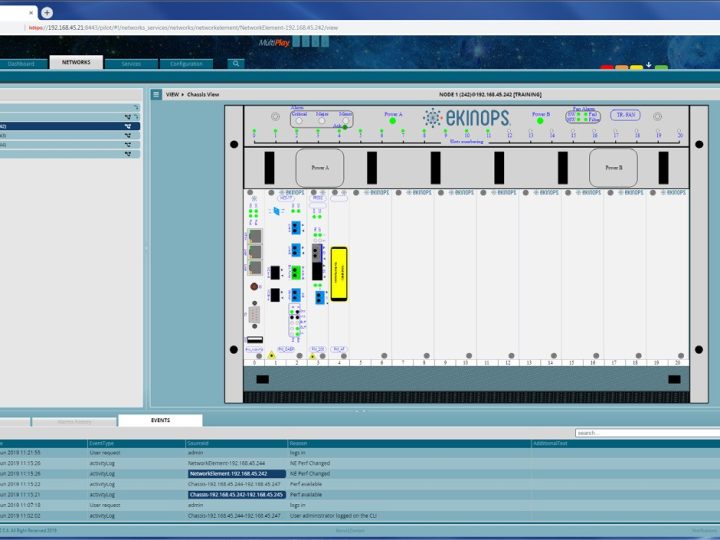This screenshot has width=720, height=540.
Task: Open the Dashboard tab
Action: click(21, 64)
